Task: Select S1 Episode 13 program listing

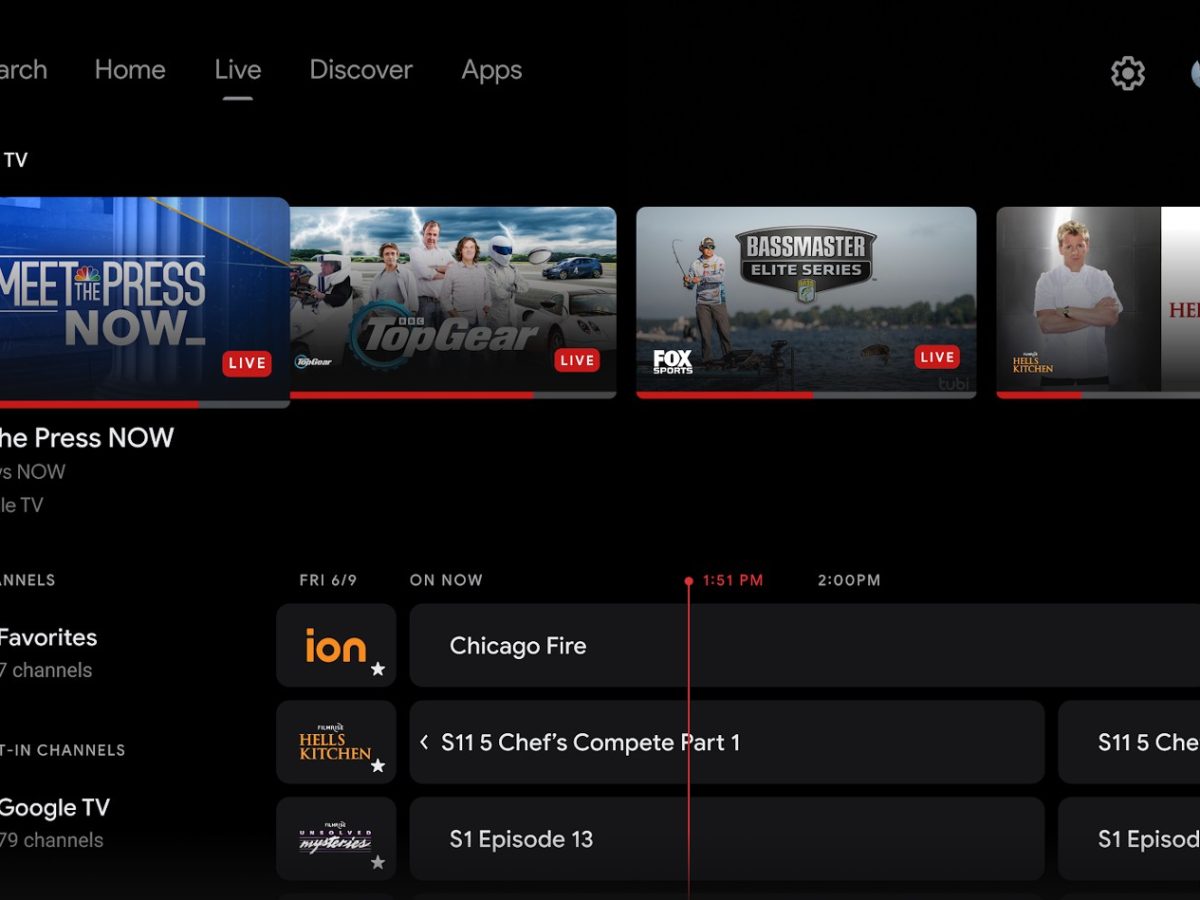Action: coord(726,839)
